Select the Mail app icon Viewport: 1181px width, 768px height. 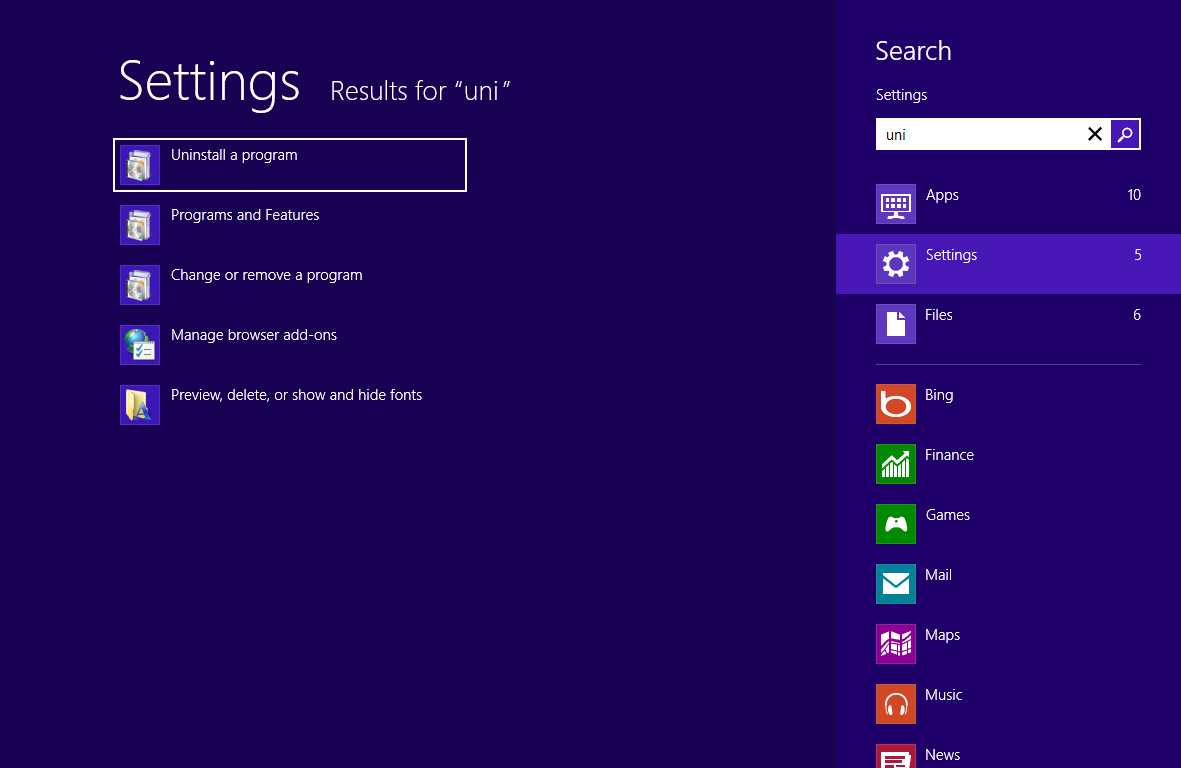point(896,584)
